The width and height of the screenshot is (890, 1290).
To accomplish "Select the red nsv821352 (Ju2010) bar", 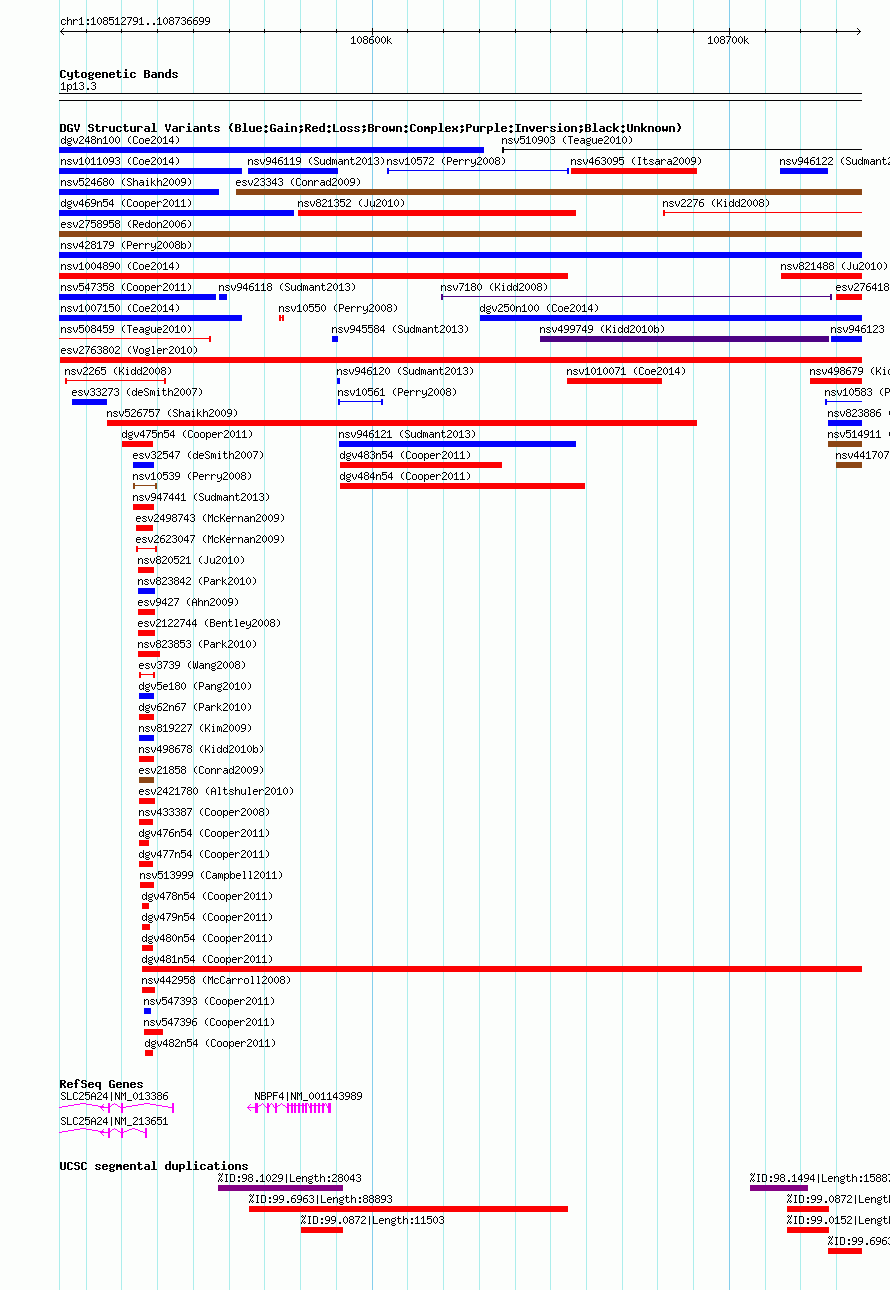I will click(x=437, y=213).
